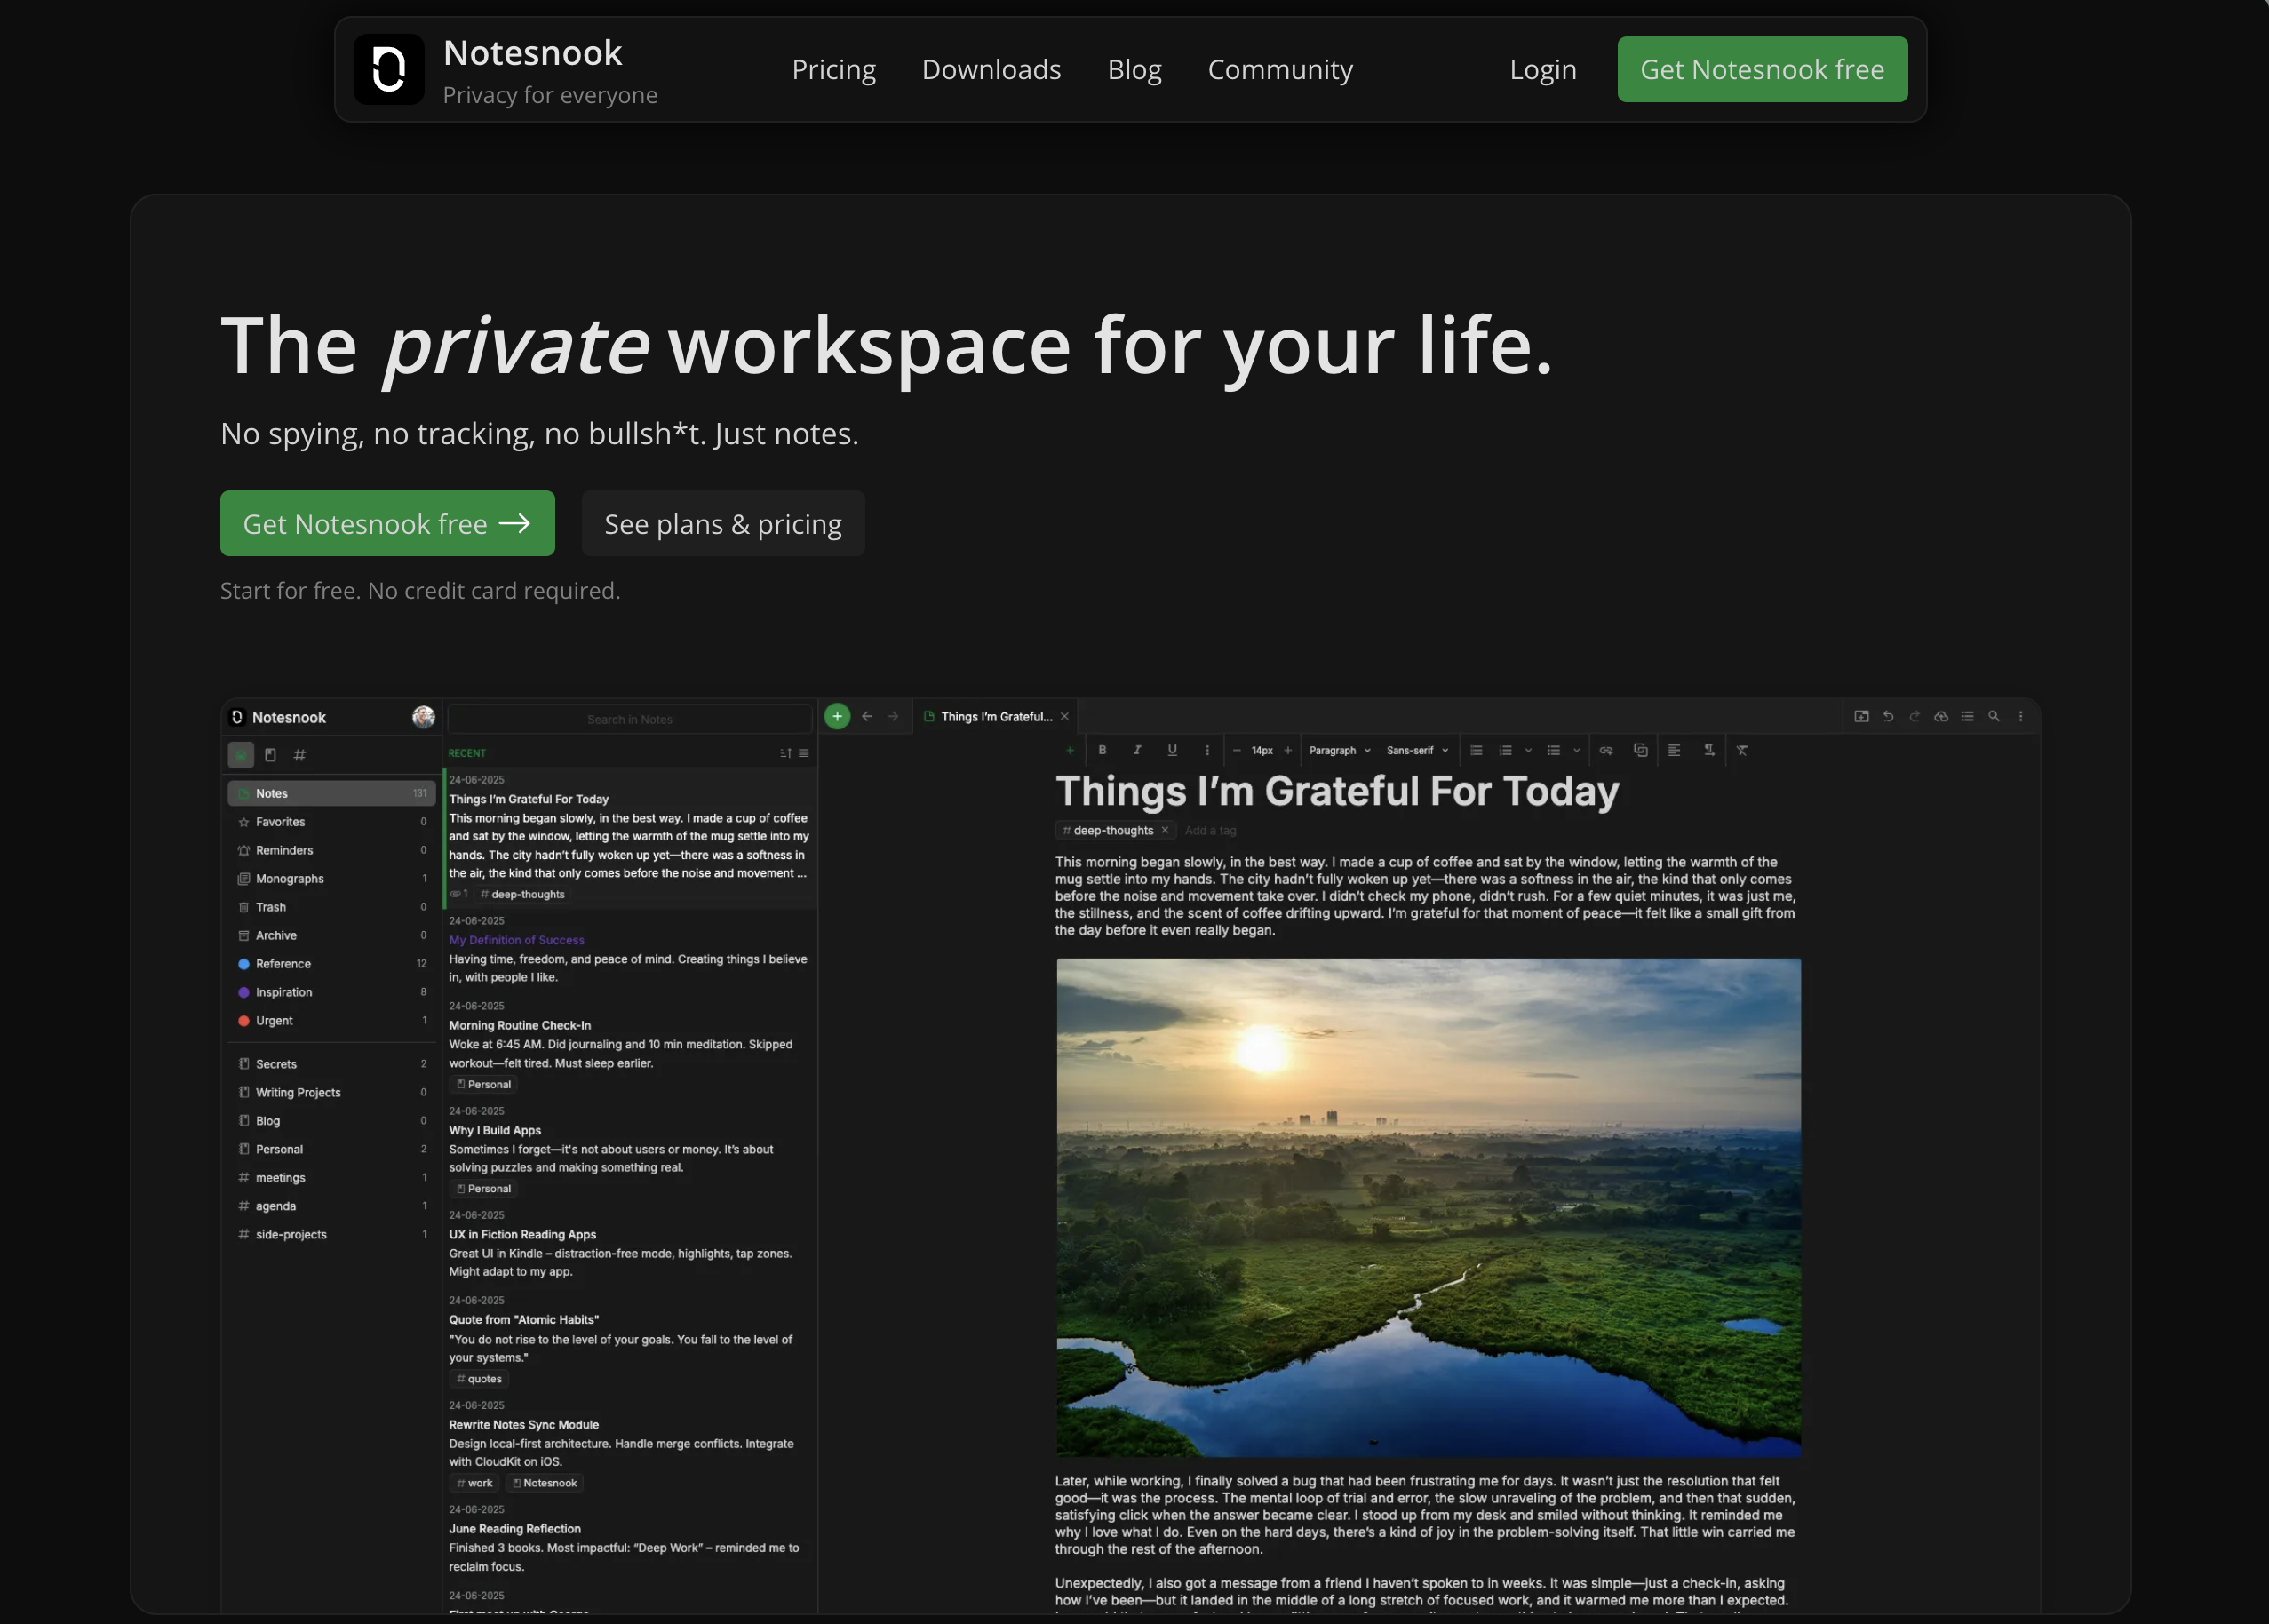The image size is (2269, 1624).
Task: Click the See plans & pricing button
Action: (722, 523)
